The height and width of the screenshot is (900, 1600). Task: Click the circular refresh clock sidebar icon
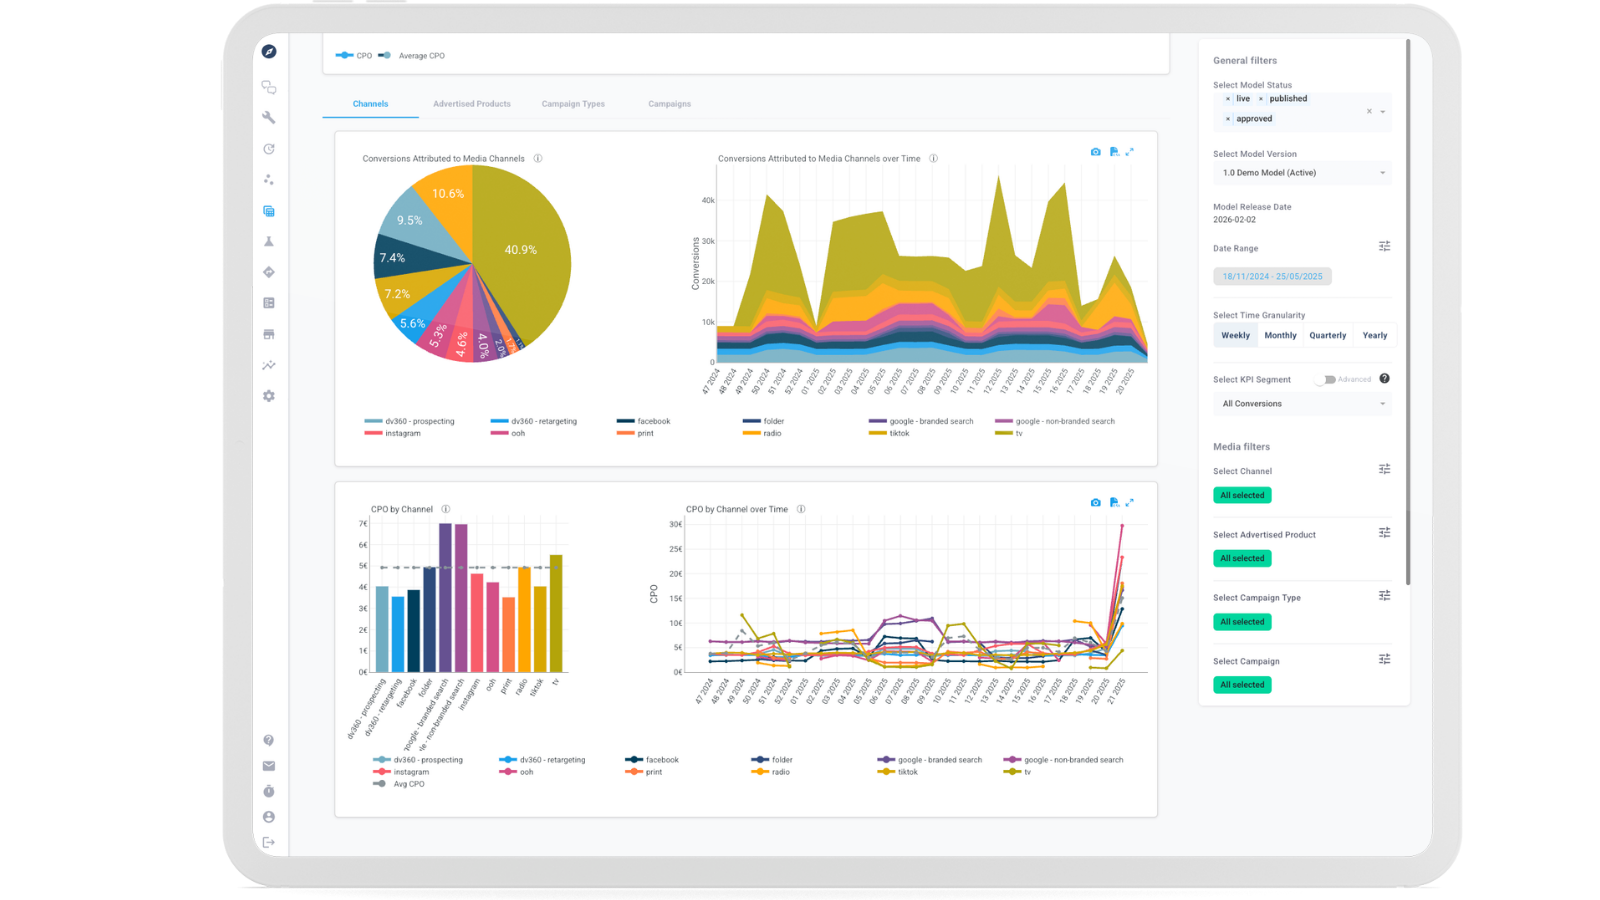[x=269, y=149]
